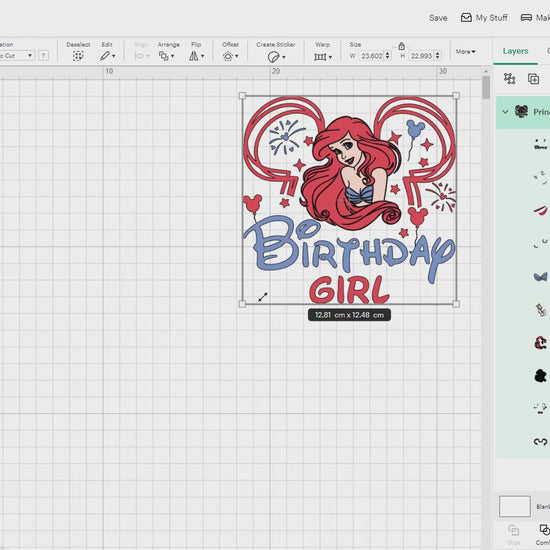Expand the Arrange dropdown arrow

(173, 56)
